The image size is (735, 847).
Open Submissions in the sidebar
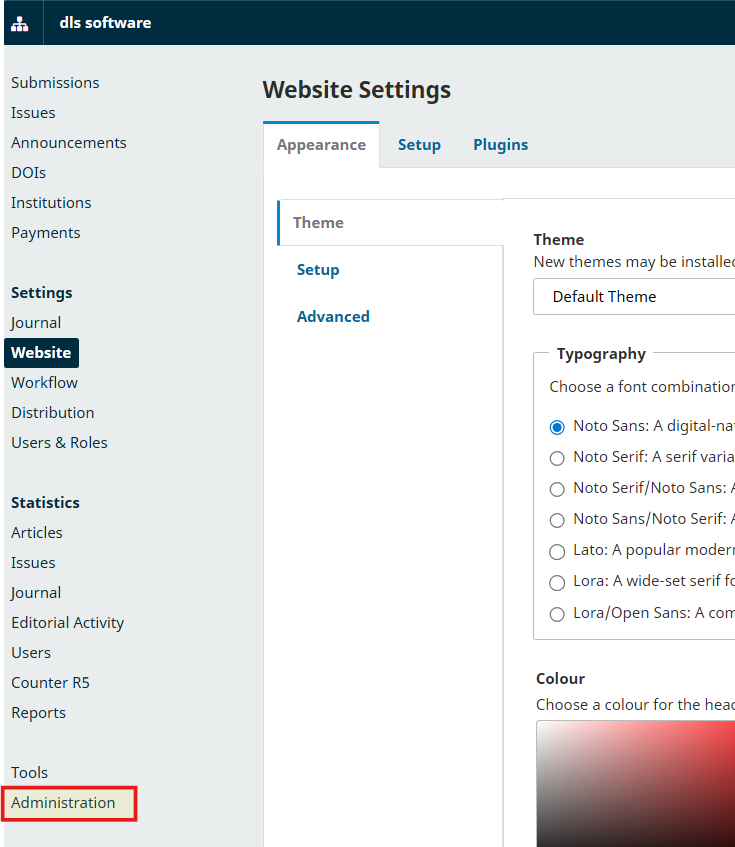click(x=55, y=83)
